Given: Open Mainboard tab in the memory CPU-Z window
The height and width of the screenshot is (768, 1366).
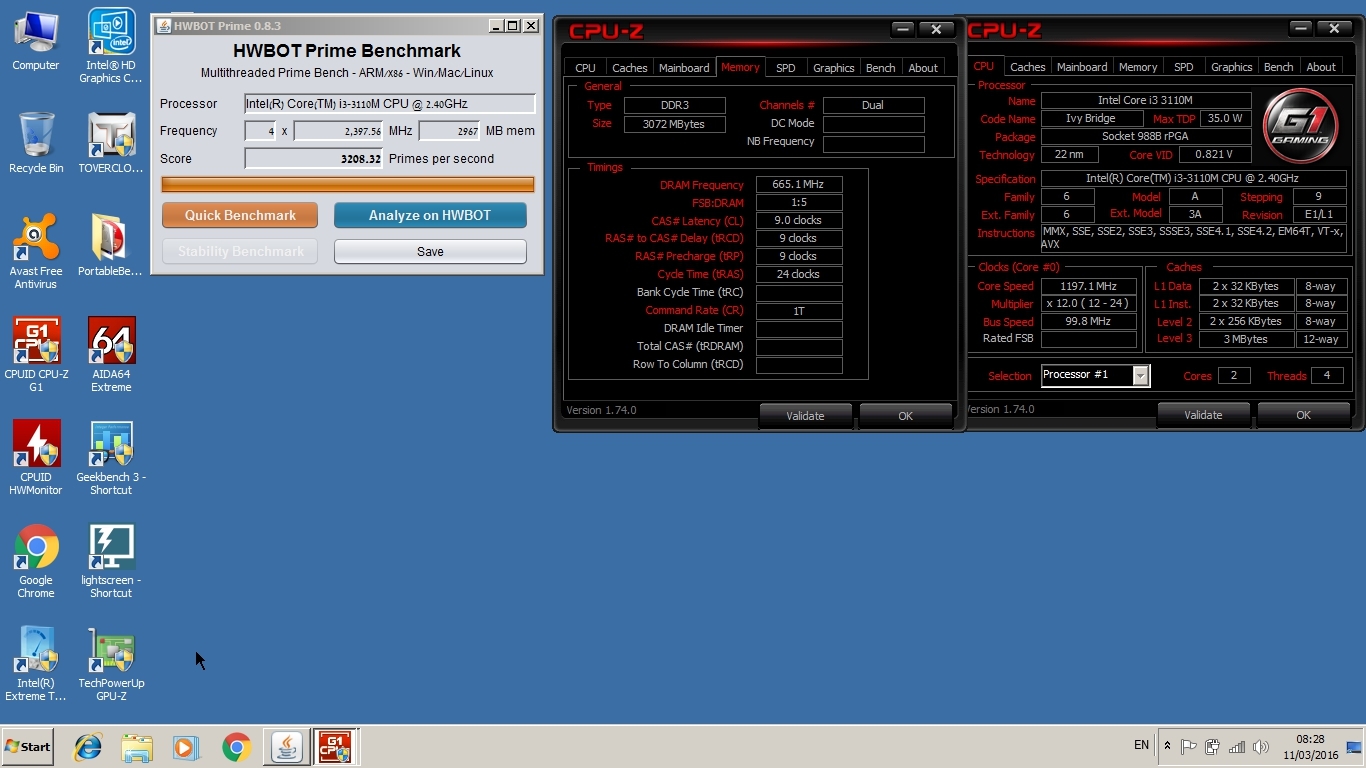Looking at the screenshot, I should point(684,67).
